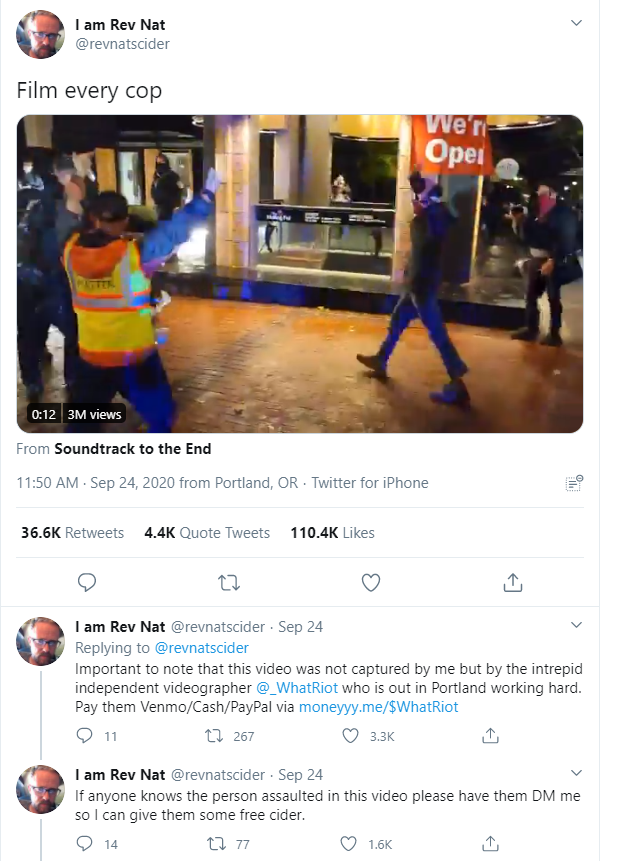Image resolution: width=628 pixels, height=861 pixels.
Task: Like the main tweet with heart icon
Action: point(371,583)
